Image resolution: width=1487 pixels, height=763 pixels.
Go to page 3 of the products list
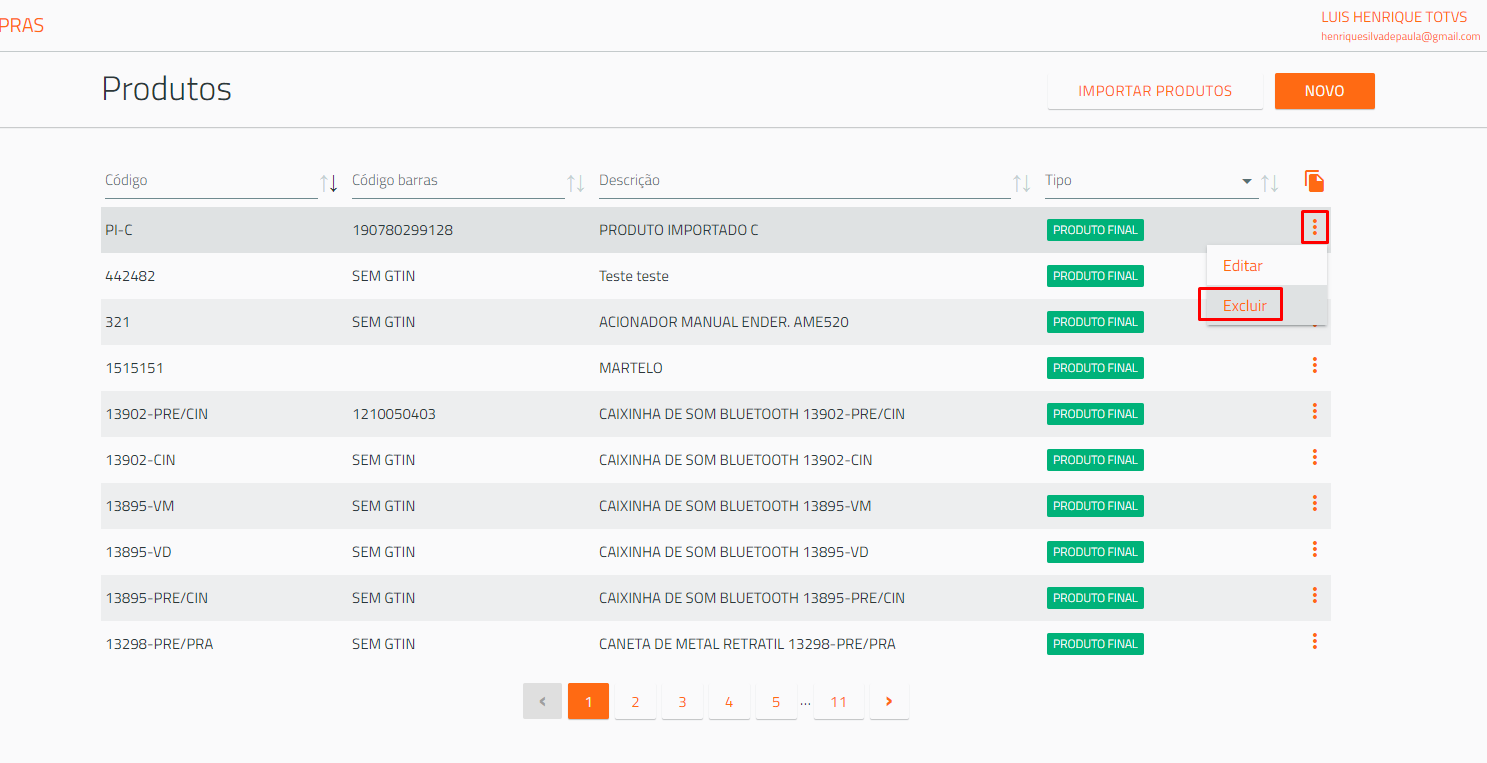(682, 702)
